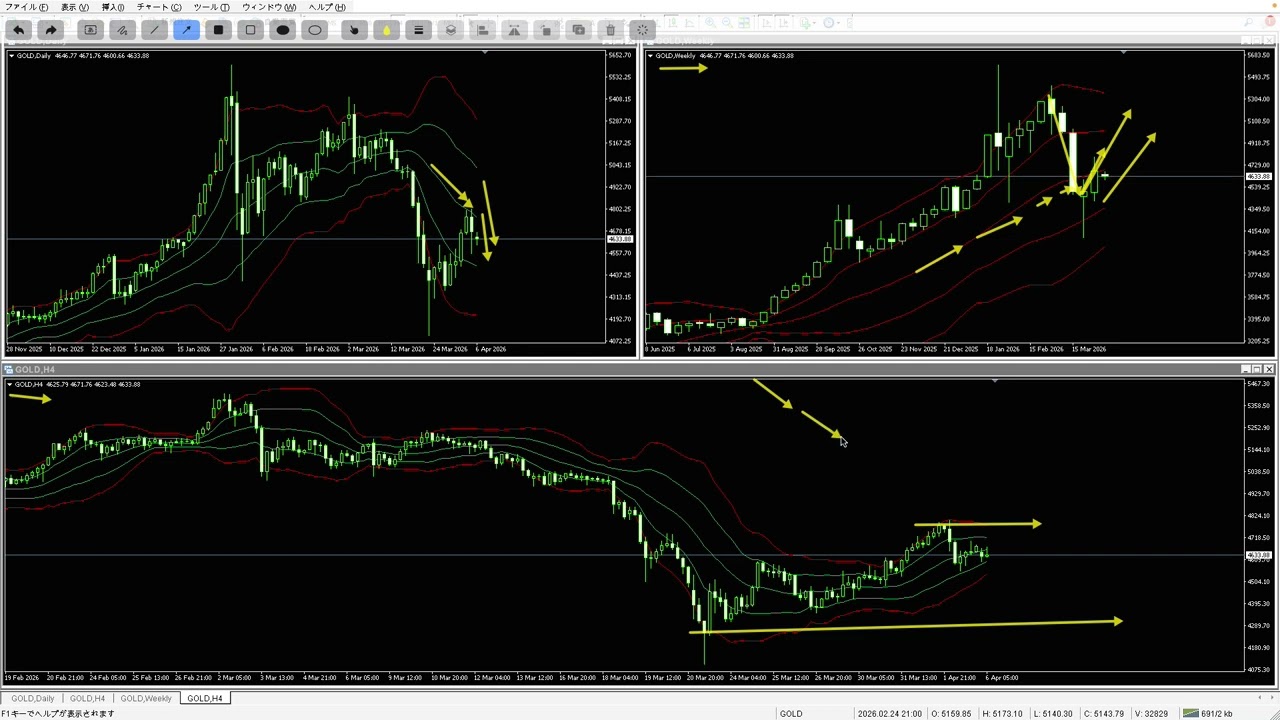Open the 挿入 menu
1280x720 pixels.
112,7
